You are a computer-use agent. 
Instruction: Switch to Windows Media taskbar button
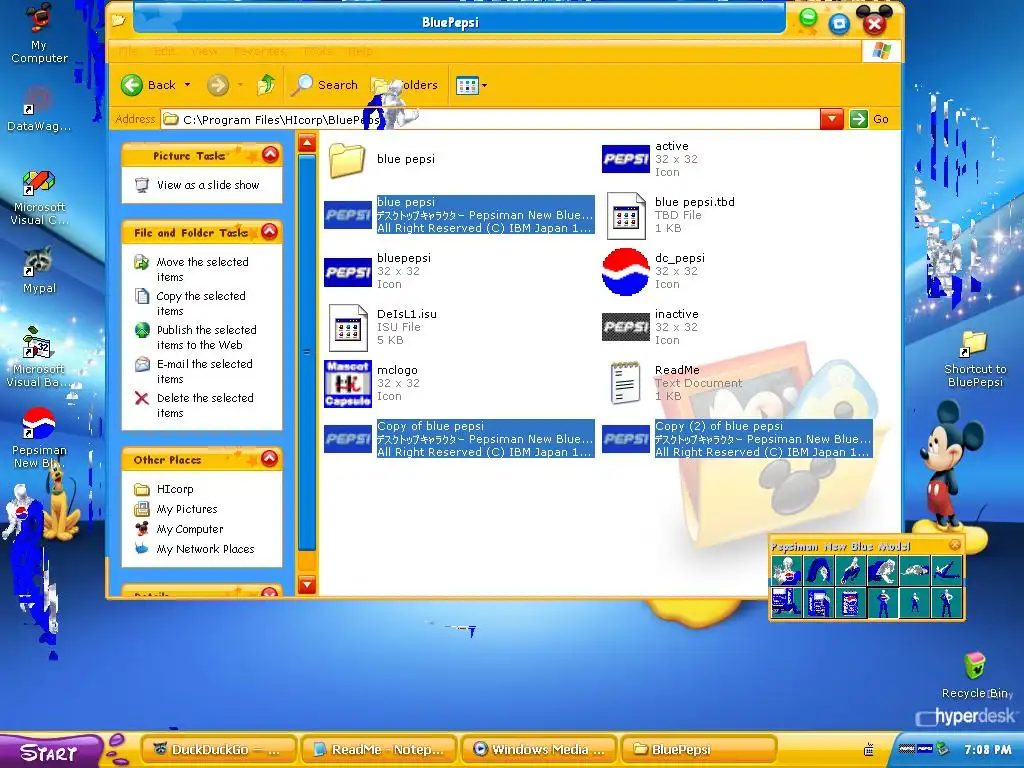(539, 749)
